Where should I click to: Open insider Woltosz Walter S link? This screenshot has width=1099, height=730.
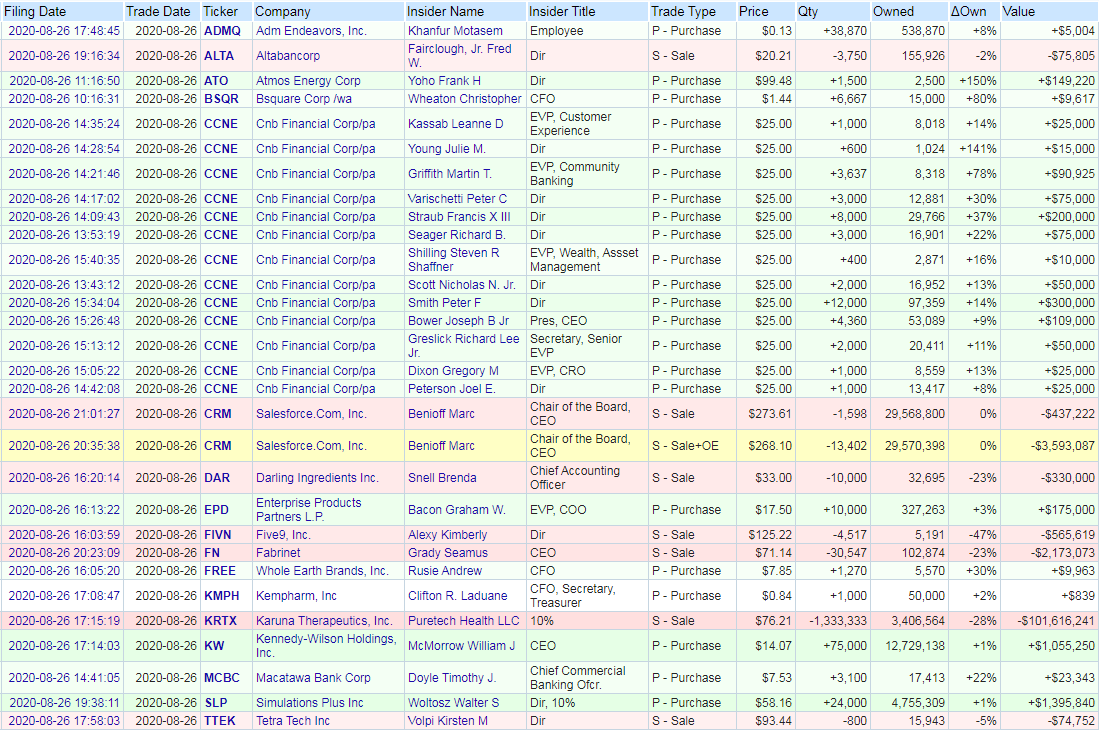click(453, 703)
